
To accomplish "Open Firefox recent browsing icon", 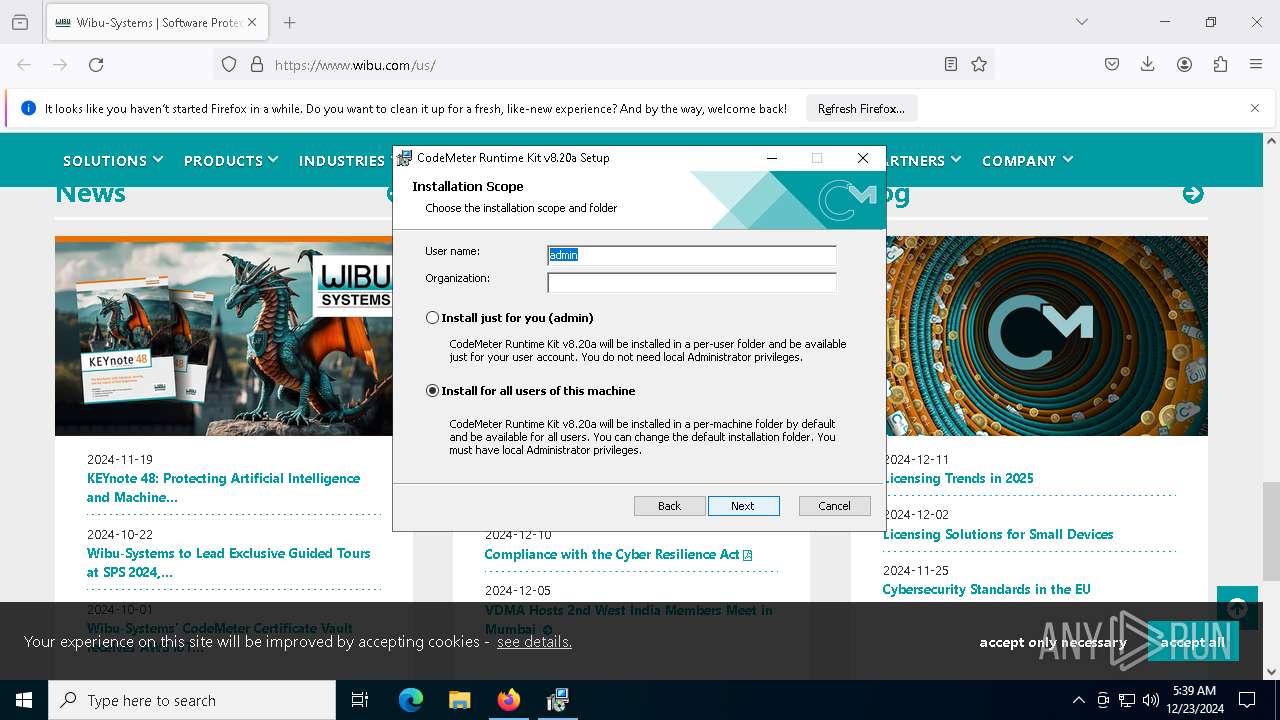I will 20,22.
